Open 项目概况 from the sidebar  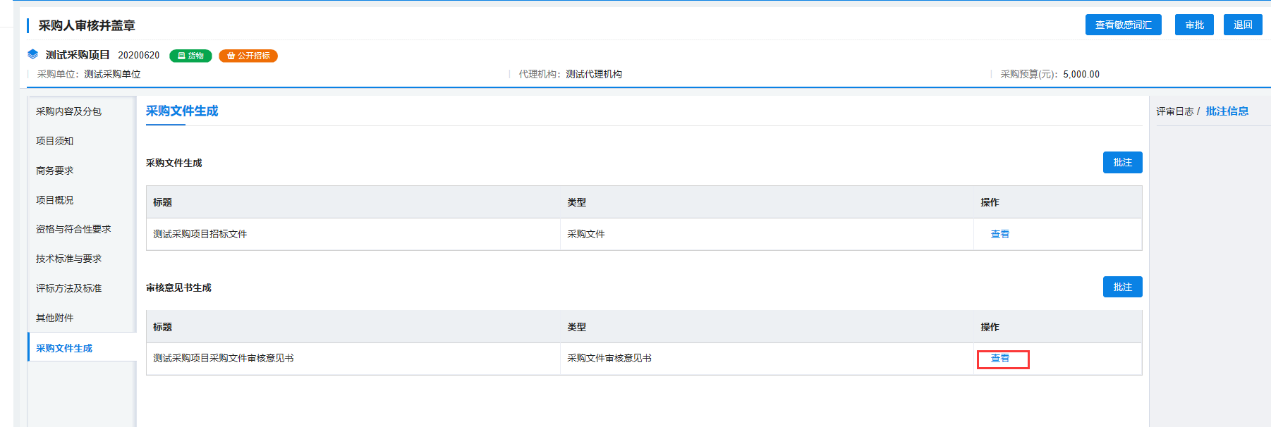point(55,200)
